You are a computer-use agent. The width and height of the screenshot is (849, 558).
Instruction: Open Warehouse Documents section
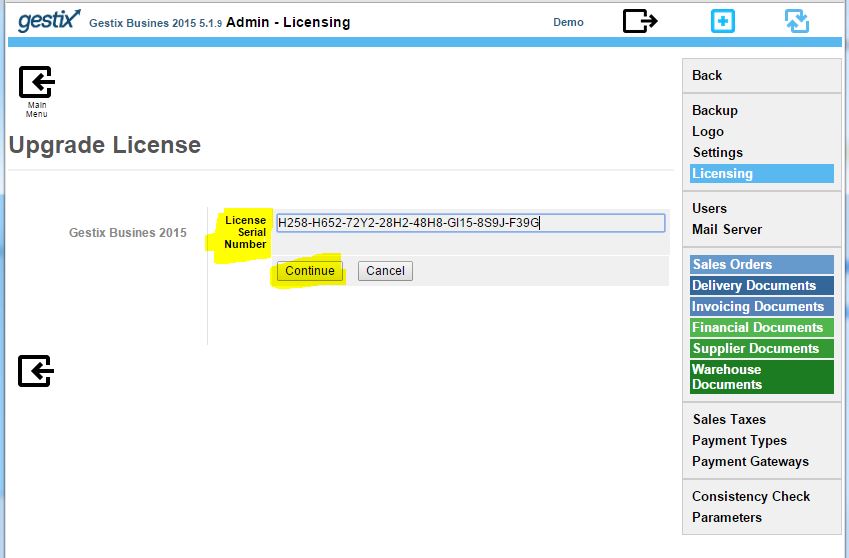762,377
